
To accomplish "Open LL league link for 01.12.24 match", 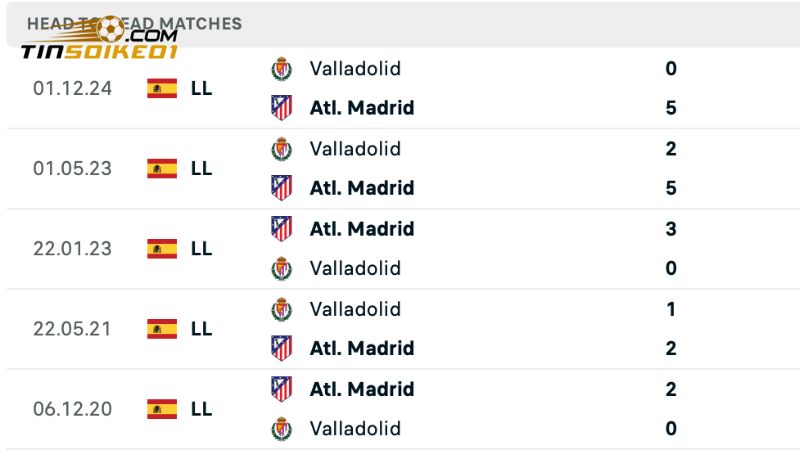I will point(201,88).
